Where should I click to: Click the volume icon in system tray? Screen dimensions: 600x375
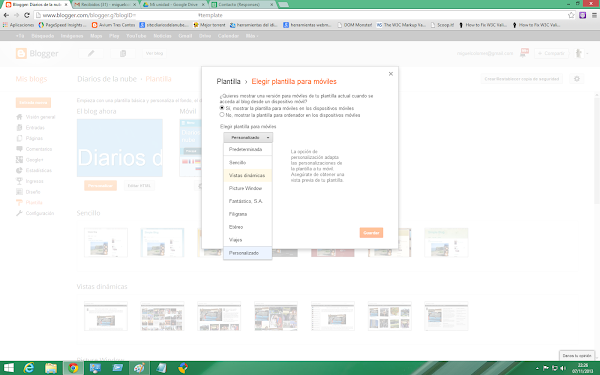tap(563, 368)
